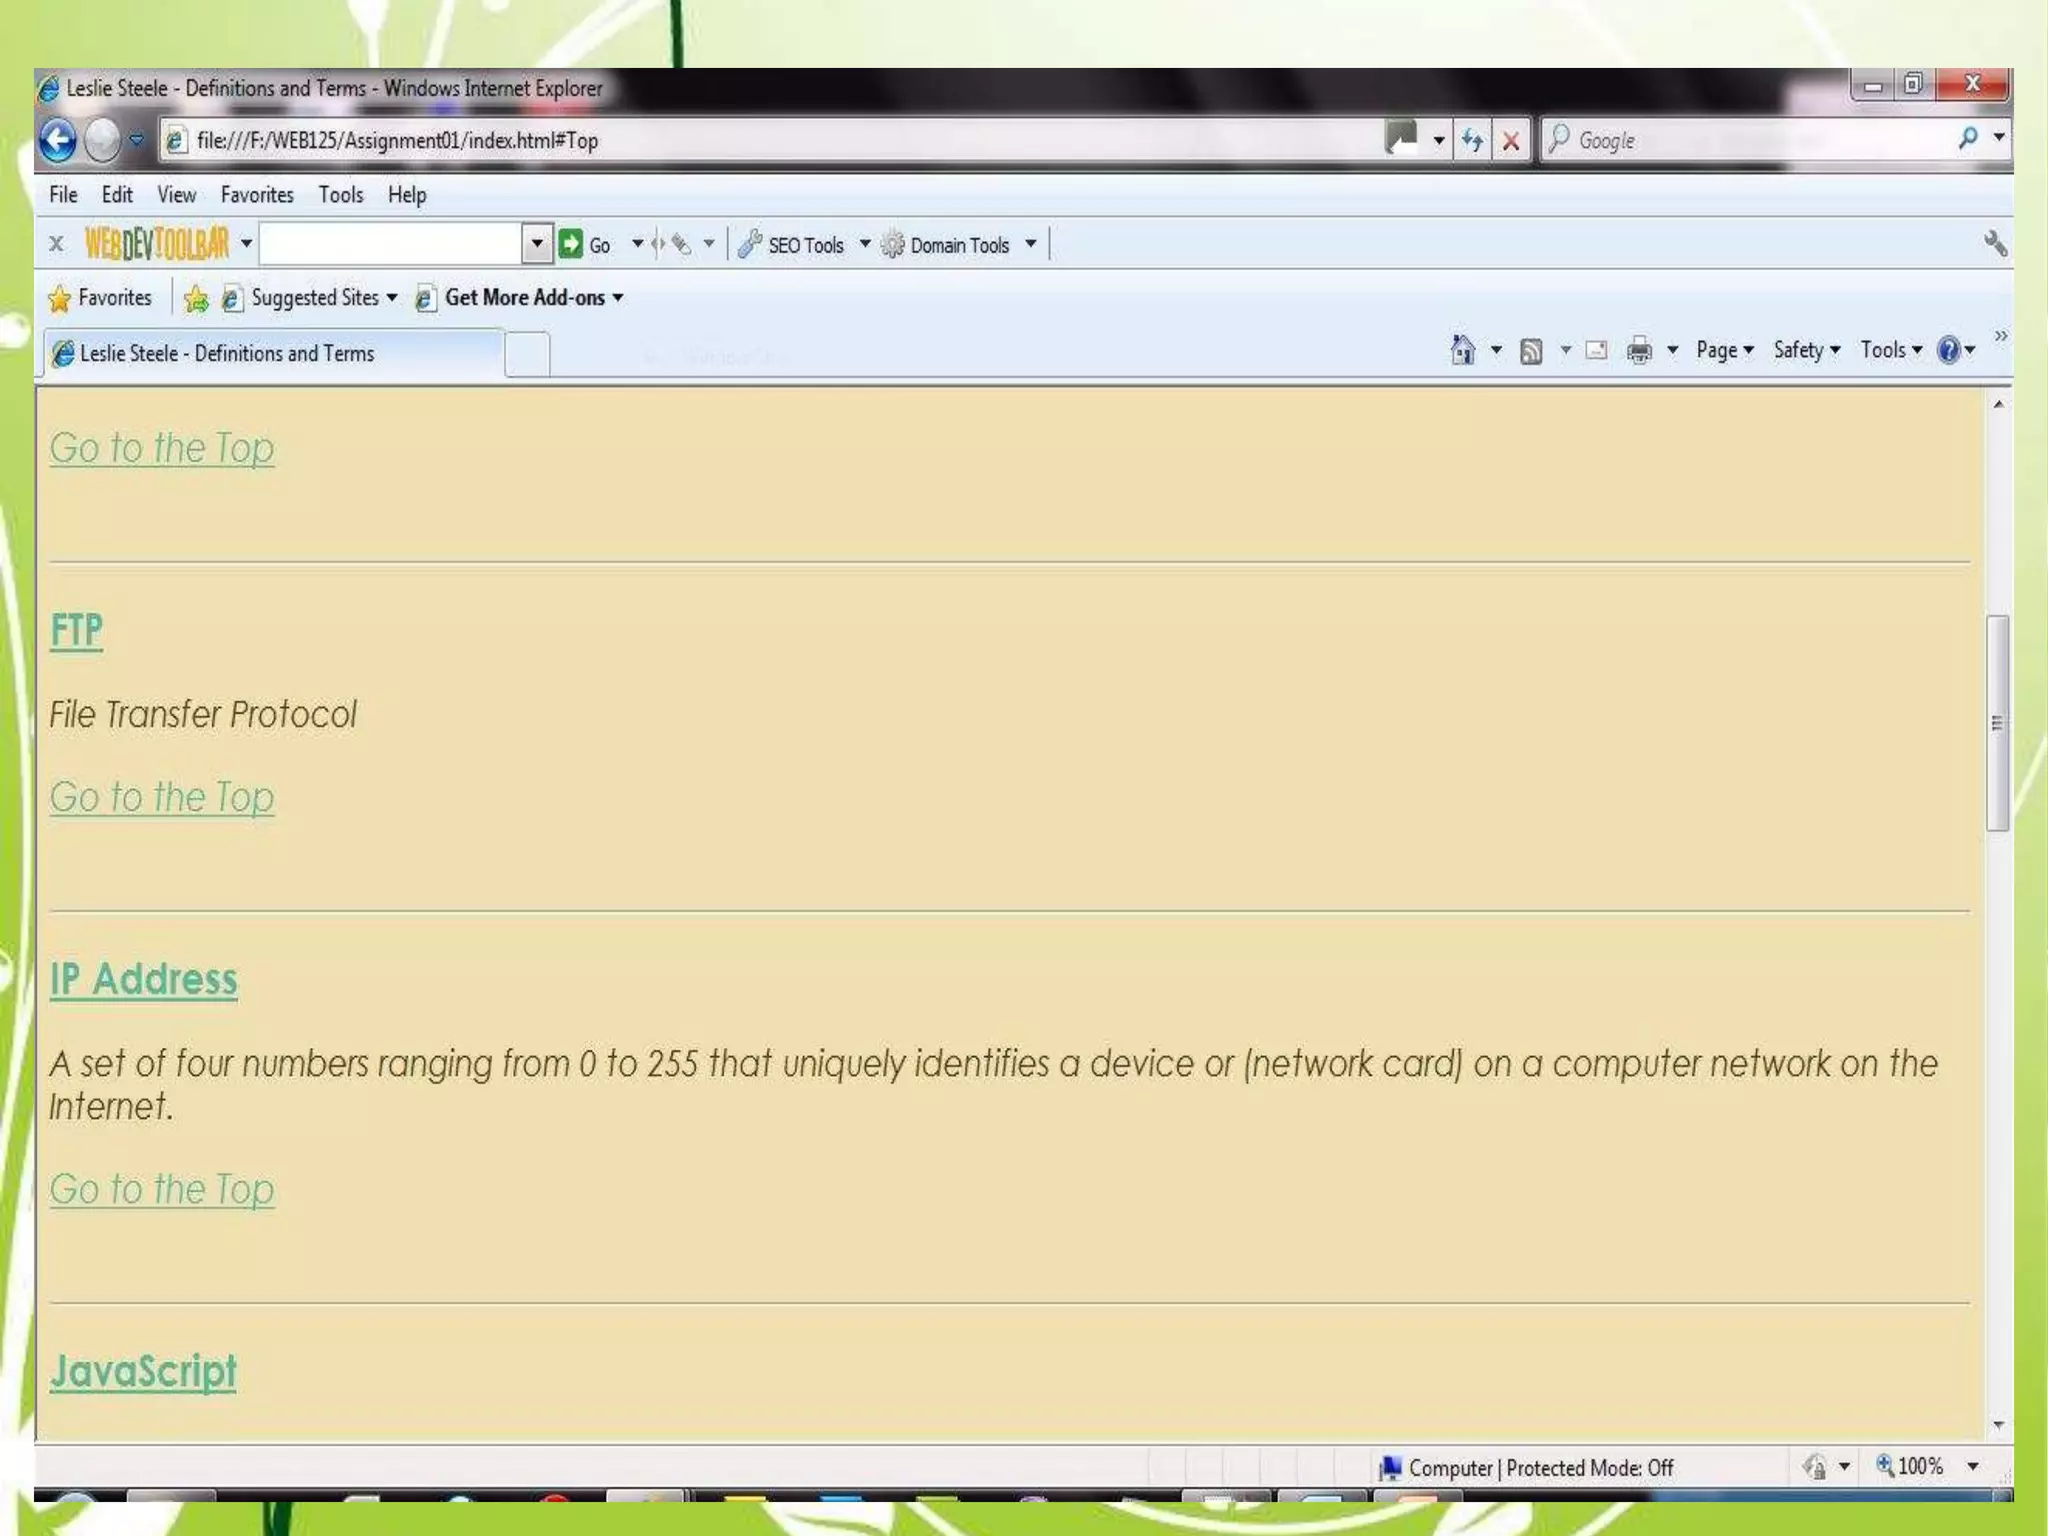Click the JavaScript heading link
The width and height of the screenshot is (2048, 1536).
[x=144, y=1372]
